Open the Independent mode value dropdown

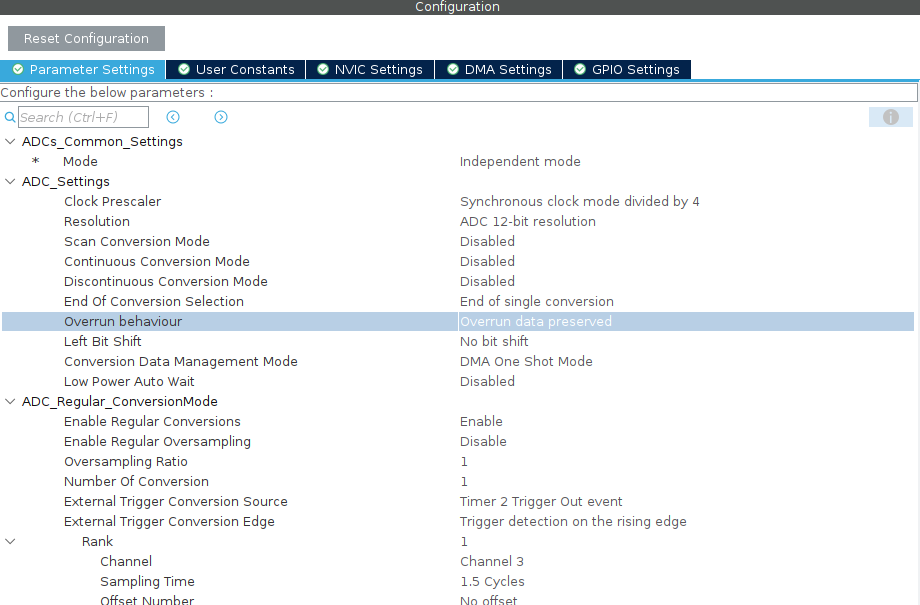click(x=520, y=161)
